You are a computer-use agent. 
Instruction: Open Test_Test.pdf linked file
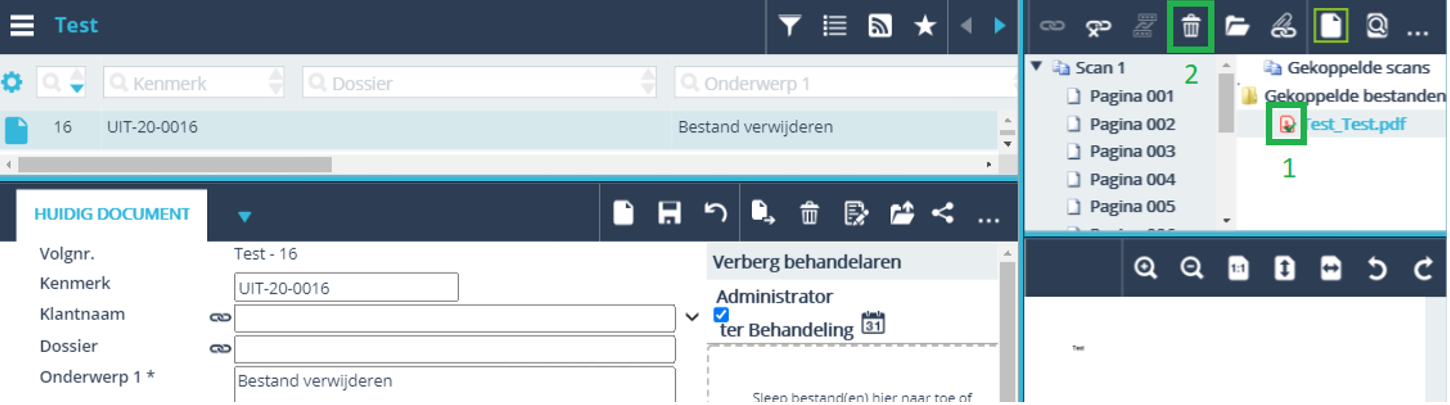point(1356,124)
